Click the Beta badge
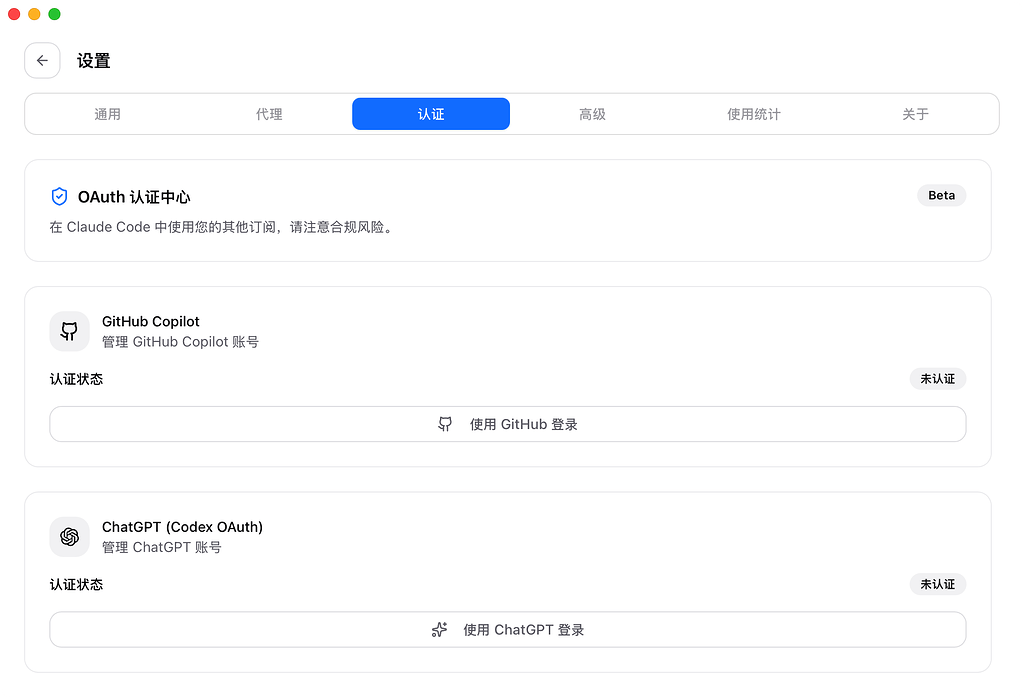This screenshot has width=1024, height=699. pos(942,195)
